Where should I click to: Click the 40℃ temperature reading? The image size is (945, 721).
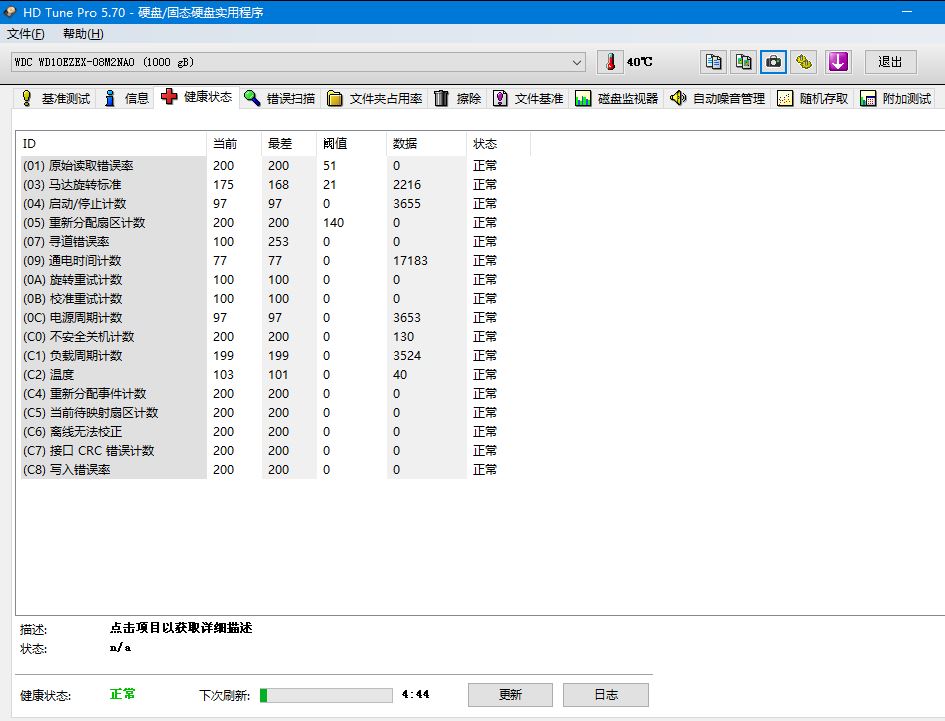pyautogui.click(x=639, y=61)
